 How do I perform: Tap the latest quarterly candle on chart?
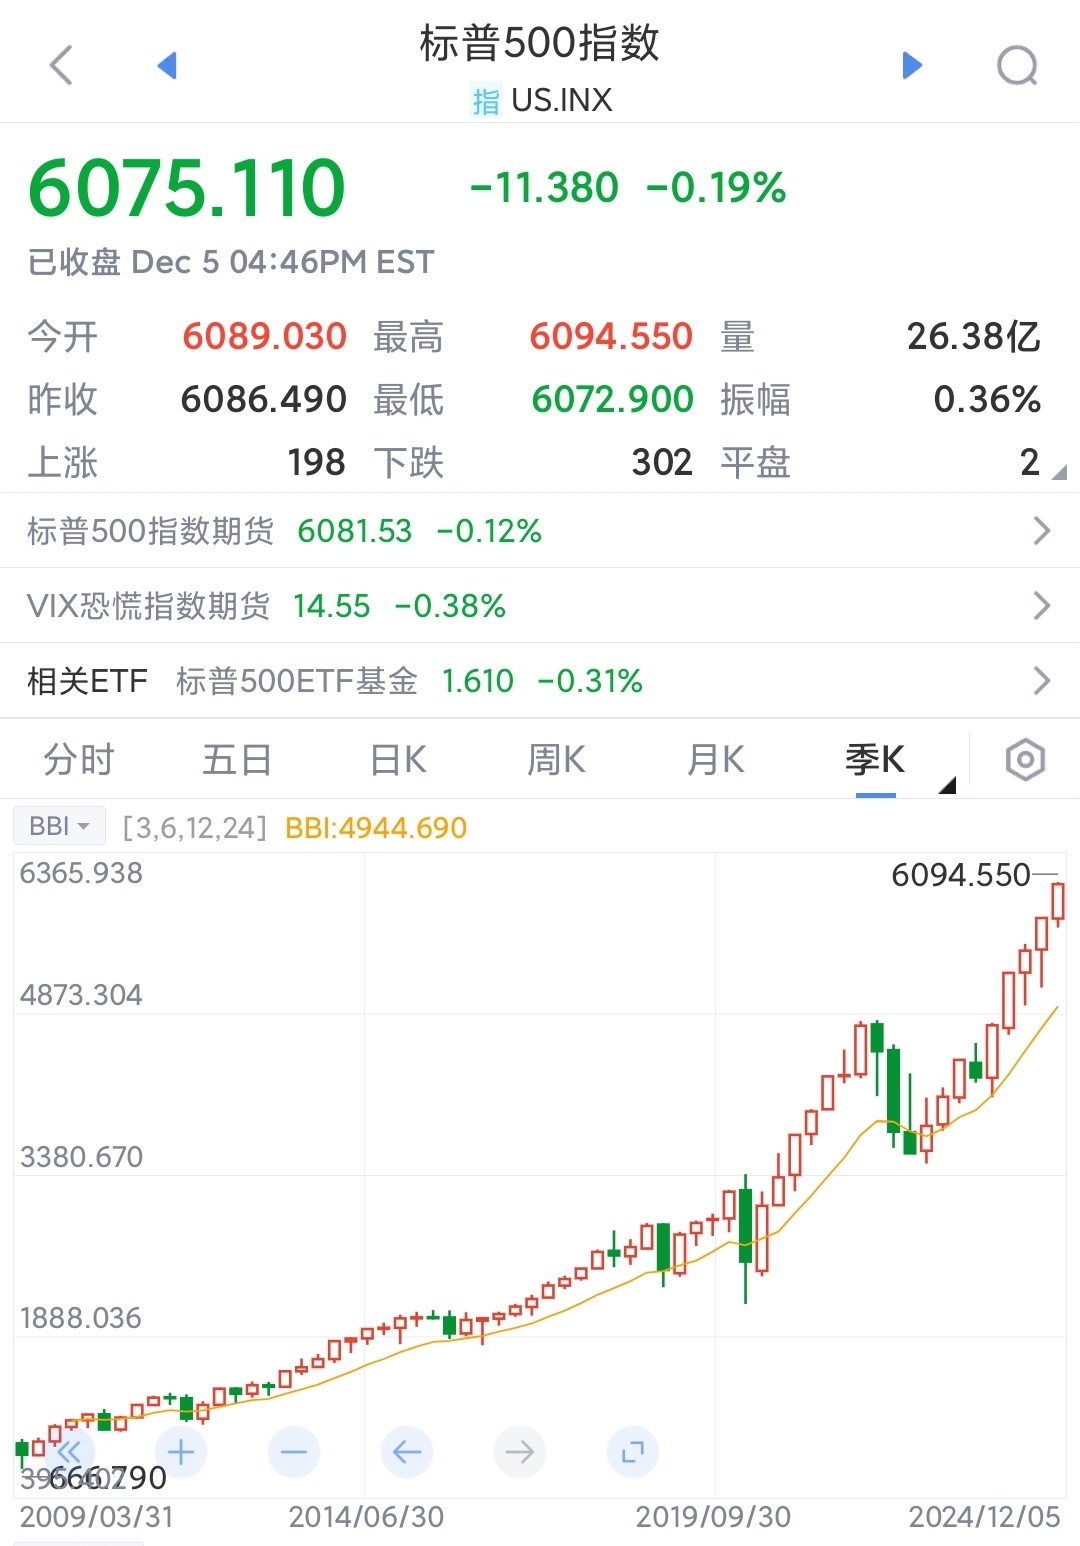pos(1058,901)
